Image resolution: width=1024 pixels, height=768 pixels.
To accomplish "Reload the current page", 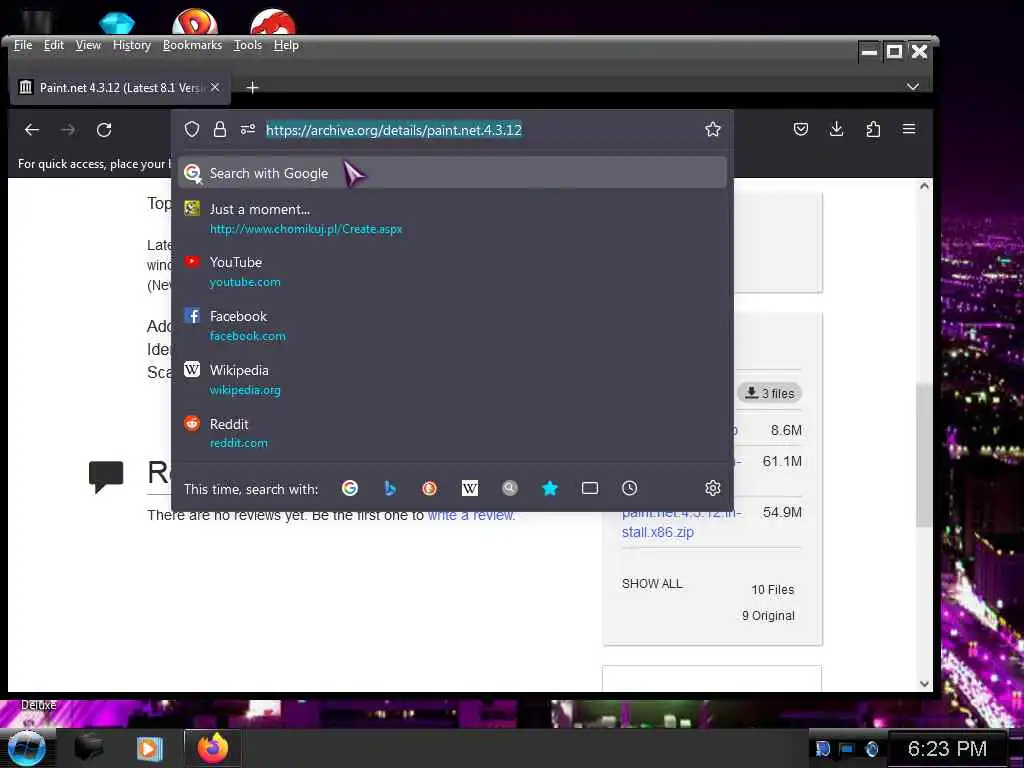I will click(x=104, y=130).
